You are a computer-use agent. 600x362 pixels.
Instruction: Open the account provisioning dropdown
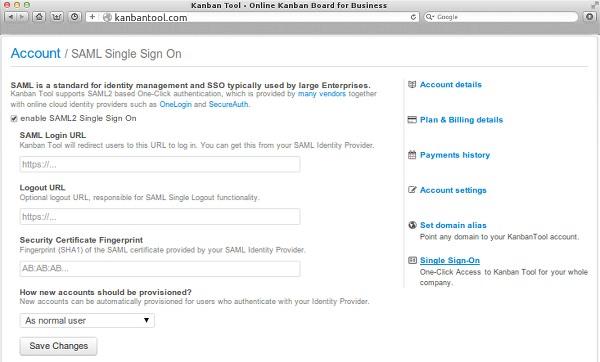tap(87, 321)
